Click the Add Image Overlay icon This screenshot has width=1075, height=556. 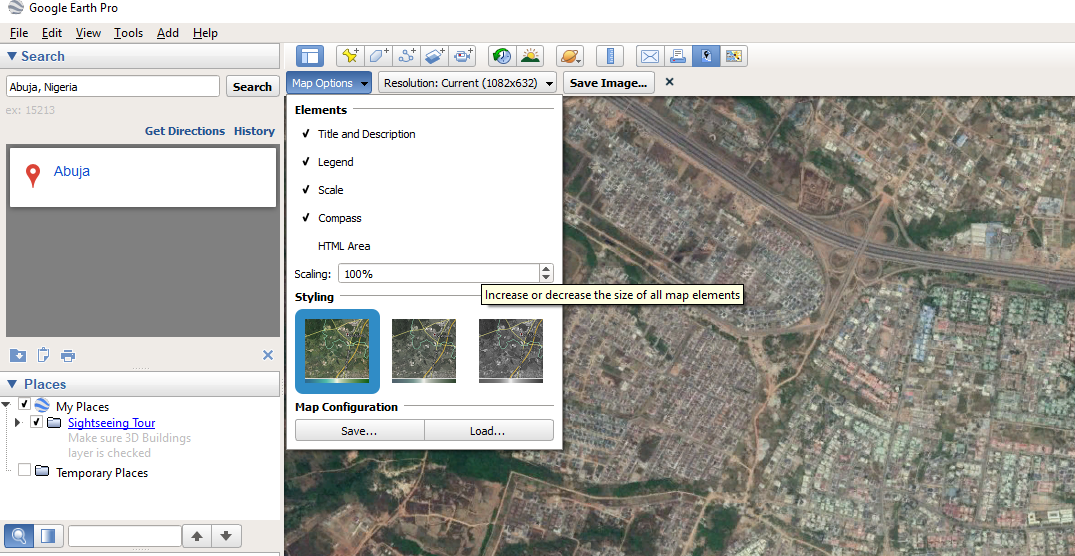click(435, 56)
